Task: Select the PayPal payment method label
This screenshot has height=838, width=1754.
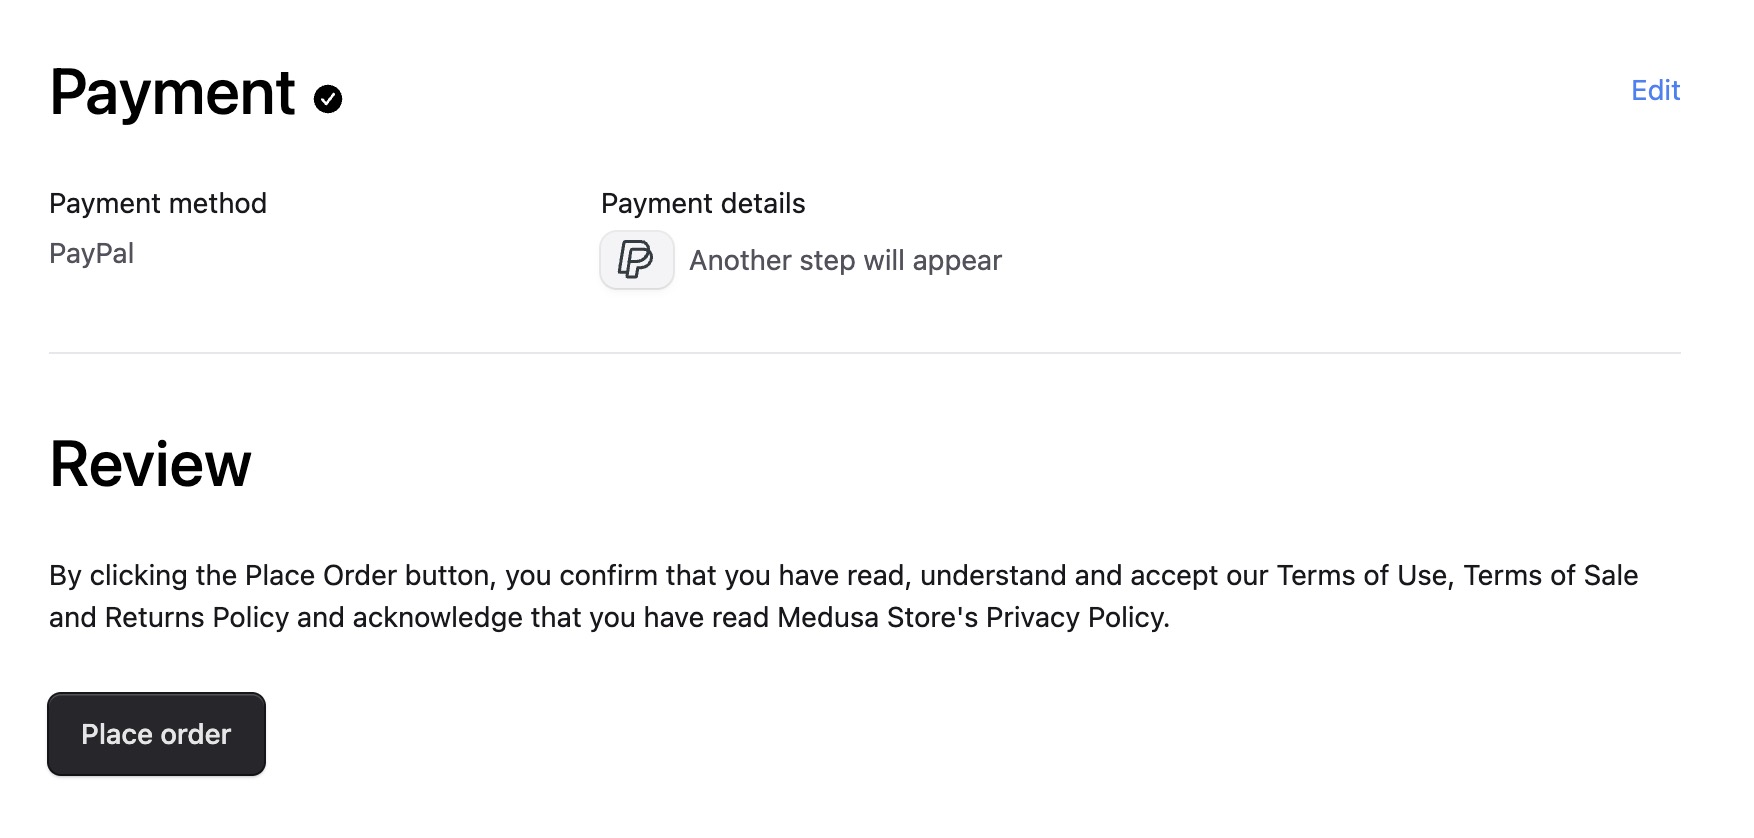Action: 92,252
